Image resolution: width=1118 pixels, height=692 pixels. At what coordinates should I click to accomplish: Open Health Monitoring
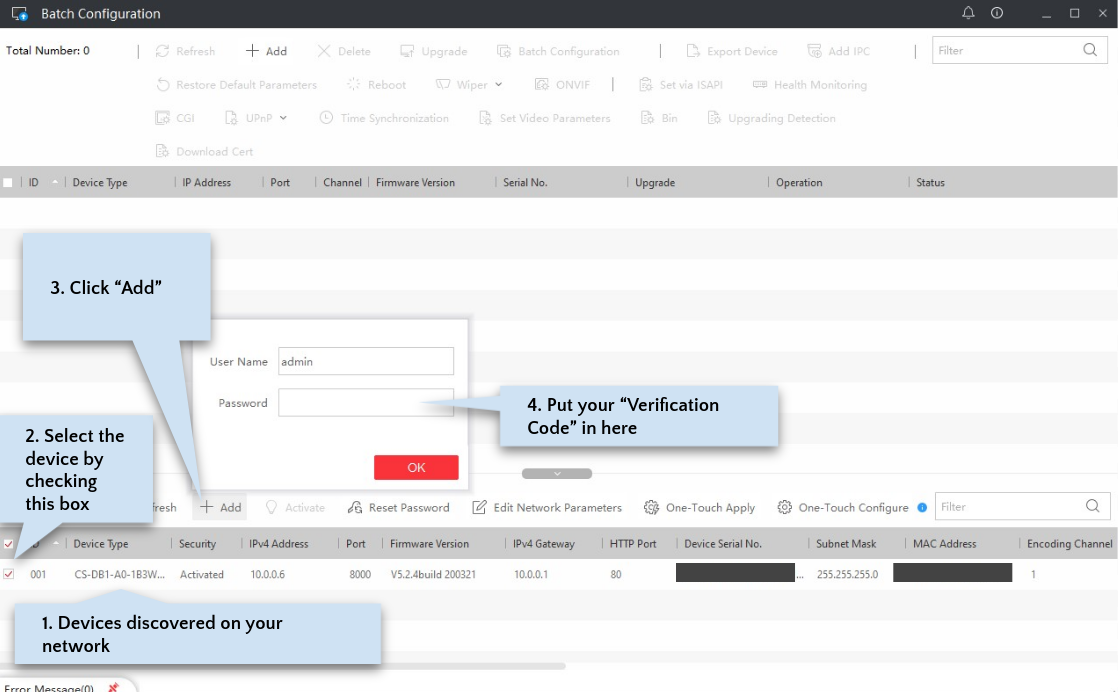810,84
